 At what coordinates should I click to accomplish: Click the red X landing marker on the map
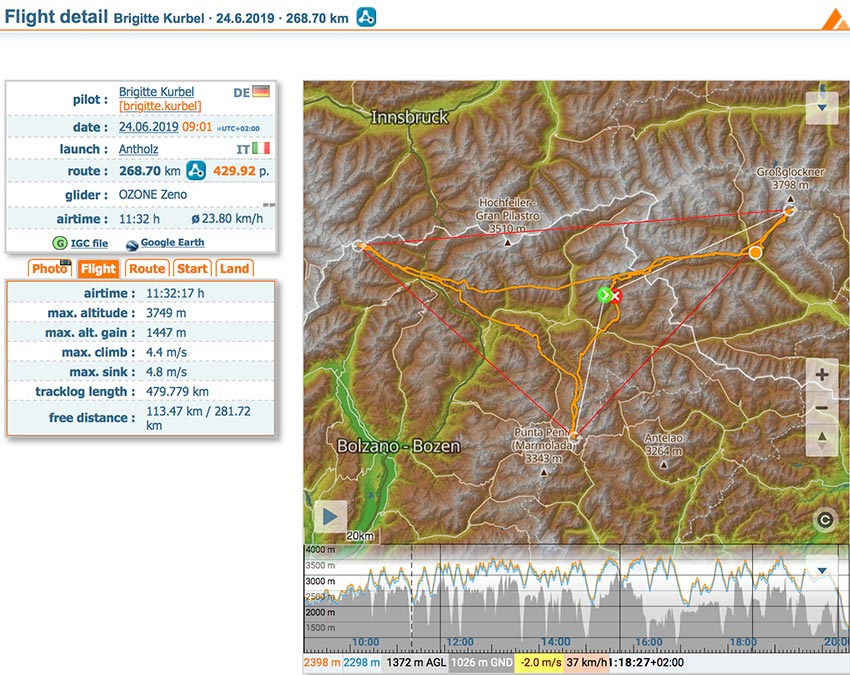click(x=615, y=295)
